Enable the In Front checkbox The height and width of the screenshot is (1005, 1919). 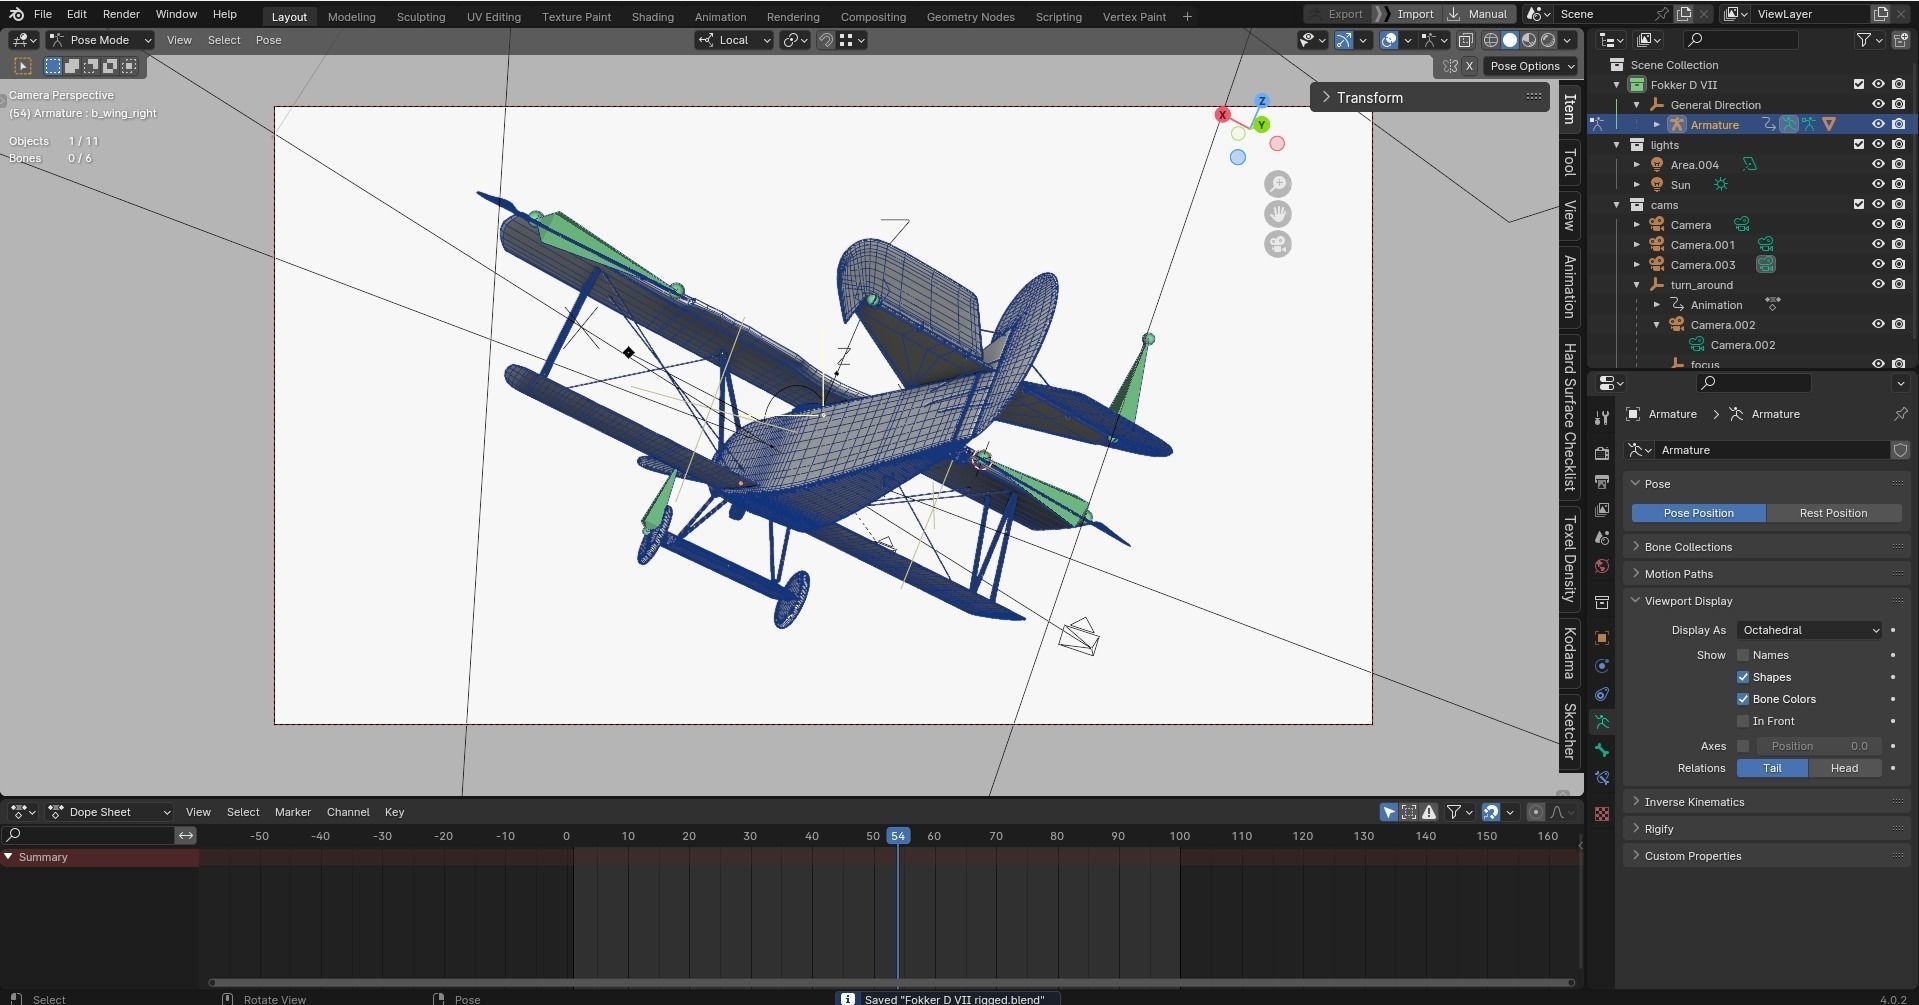(1743, 721)
